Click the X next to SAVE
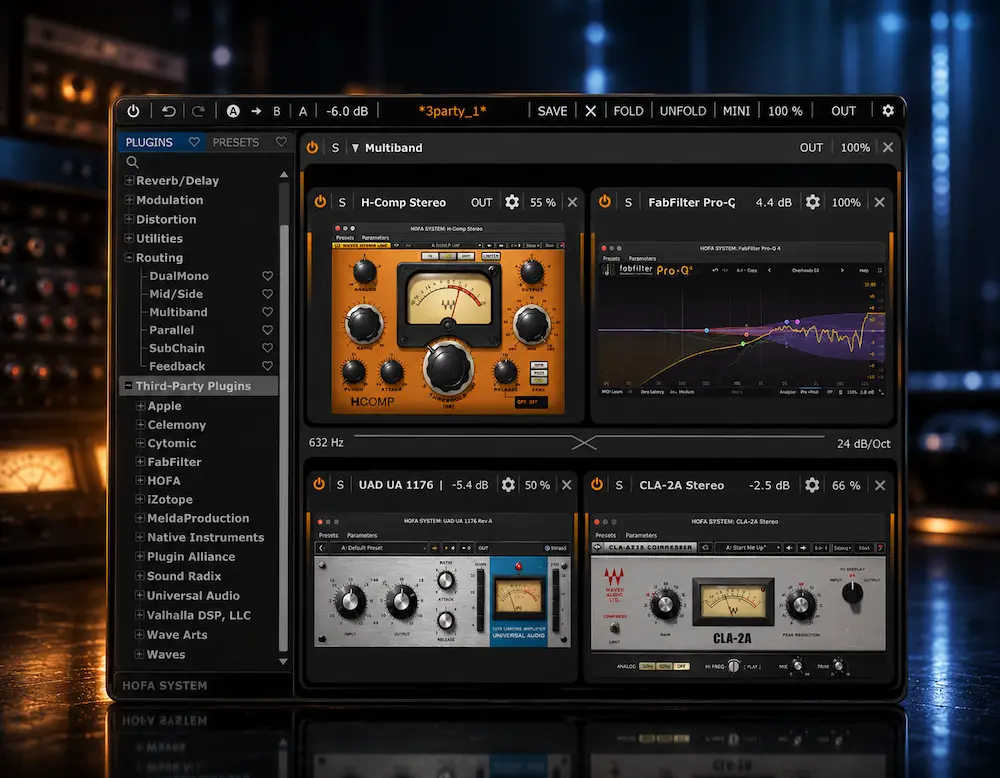1000x778 pixels. [591, 111]
